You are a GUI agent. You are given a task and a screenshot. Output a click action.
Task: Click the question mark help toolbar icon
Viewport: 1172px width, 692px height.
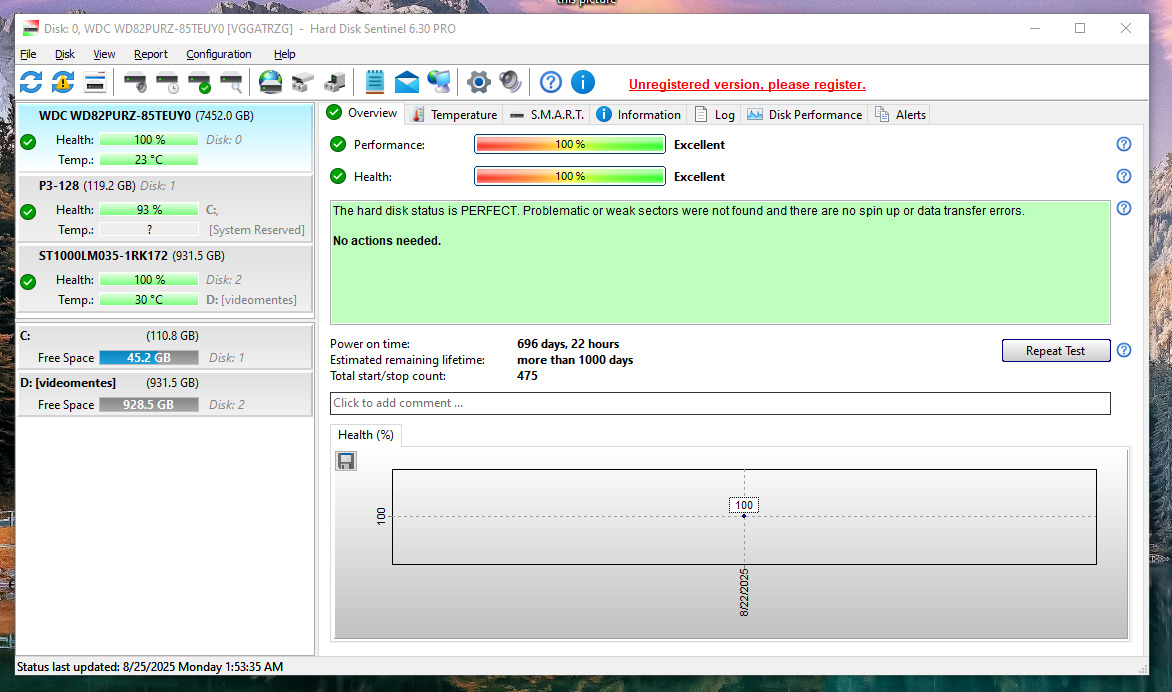[x=551, y=82]
